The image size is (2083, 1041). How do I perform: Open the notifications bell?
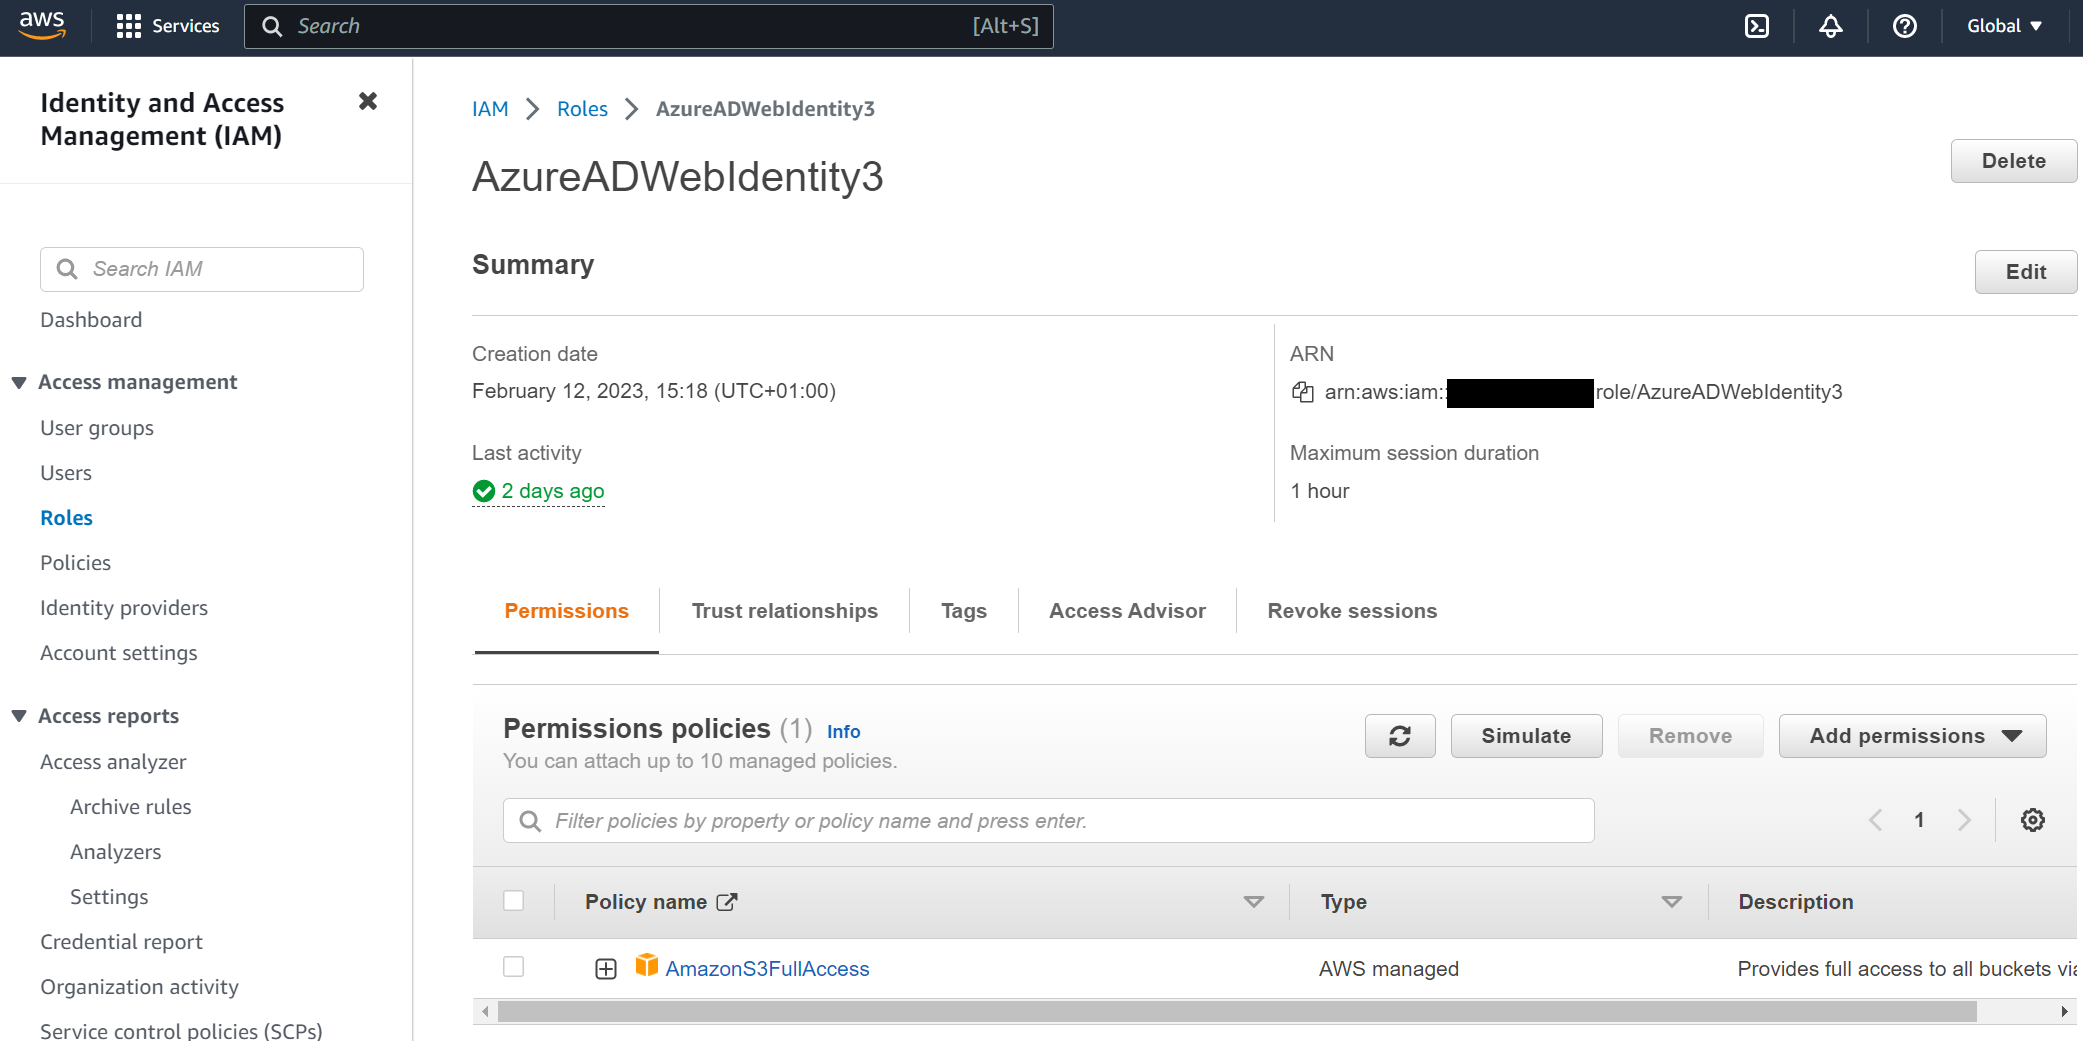tap(1831, 26)
